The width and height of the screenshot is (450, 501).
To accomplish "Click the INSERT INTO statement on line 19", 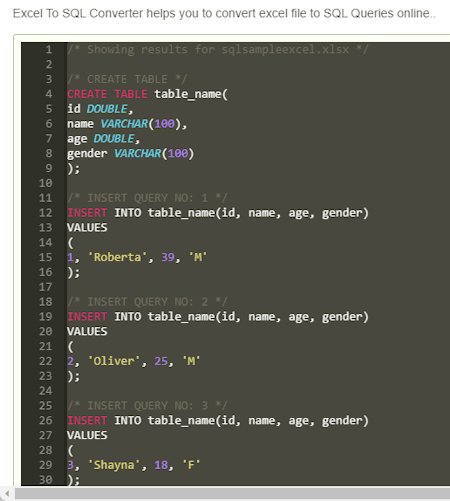I will pos(218,317).
